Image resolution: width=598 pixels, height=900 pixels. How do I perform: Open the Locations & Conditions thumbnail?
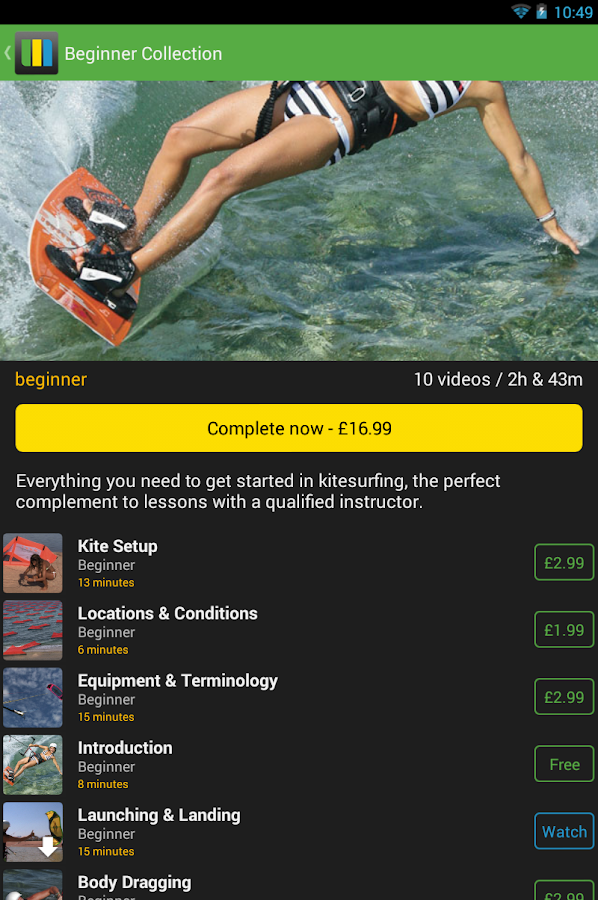[x=33, y=630]
